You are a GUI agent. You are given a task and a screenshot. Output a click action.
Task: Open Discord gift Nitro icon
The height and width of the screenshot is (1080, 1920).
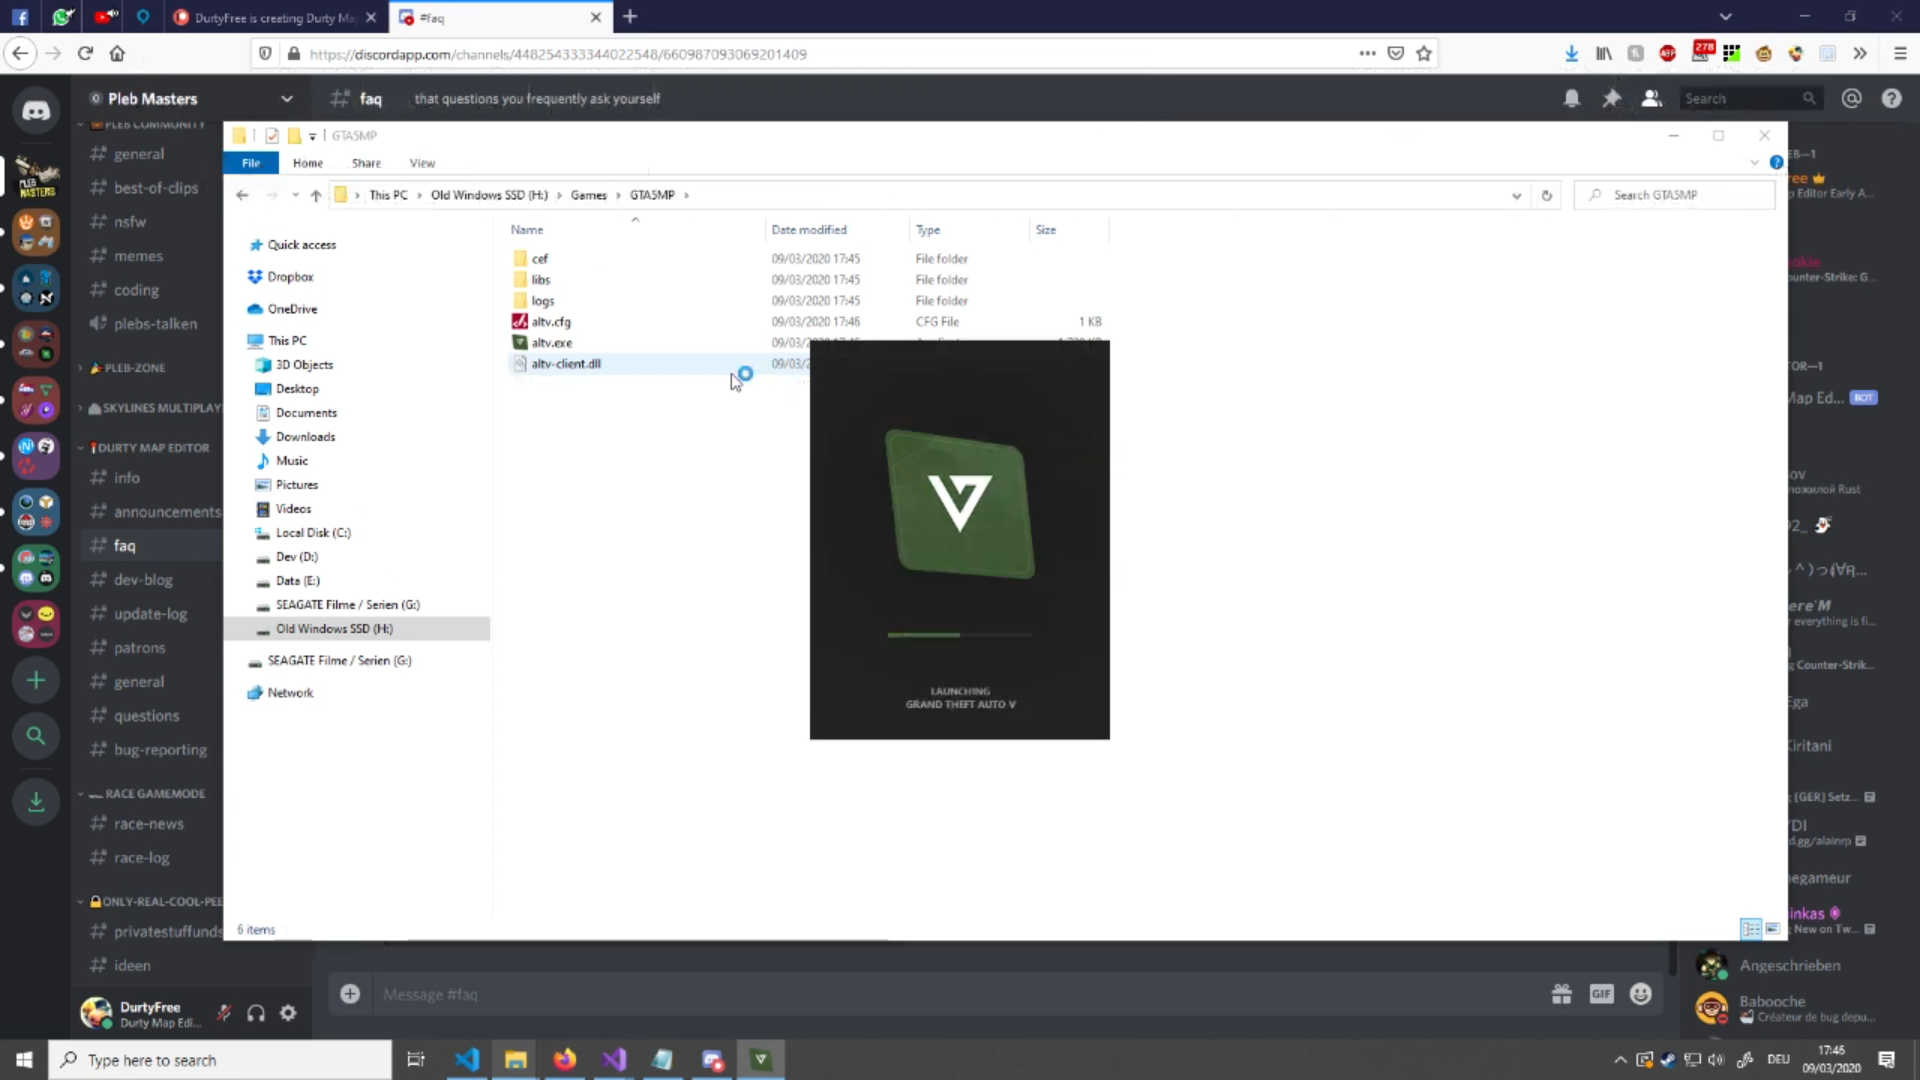1562,994
